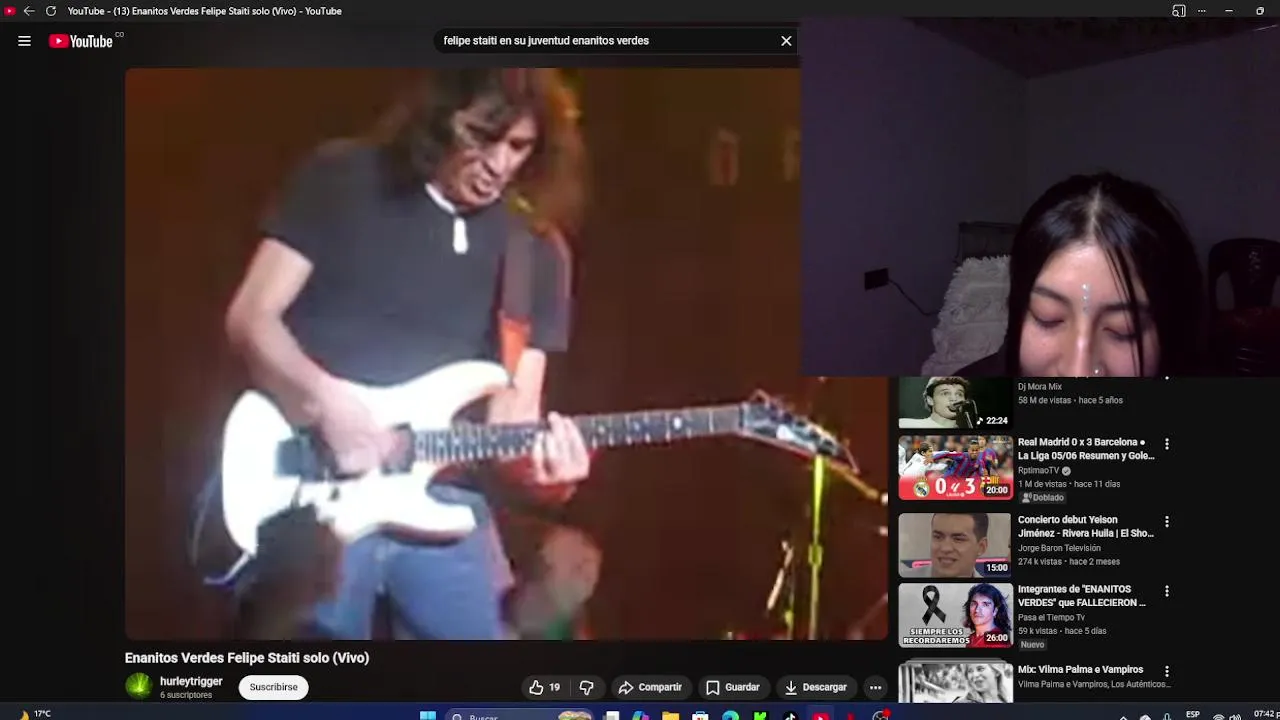This screenshot has width=1280, height=720.
Task: Save video using Guardar button
Action: (x=733, y=687)
